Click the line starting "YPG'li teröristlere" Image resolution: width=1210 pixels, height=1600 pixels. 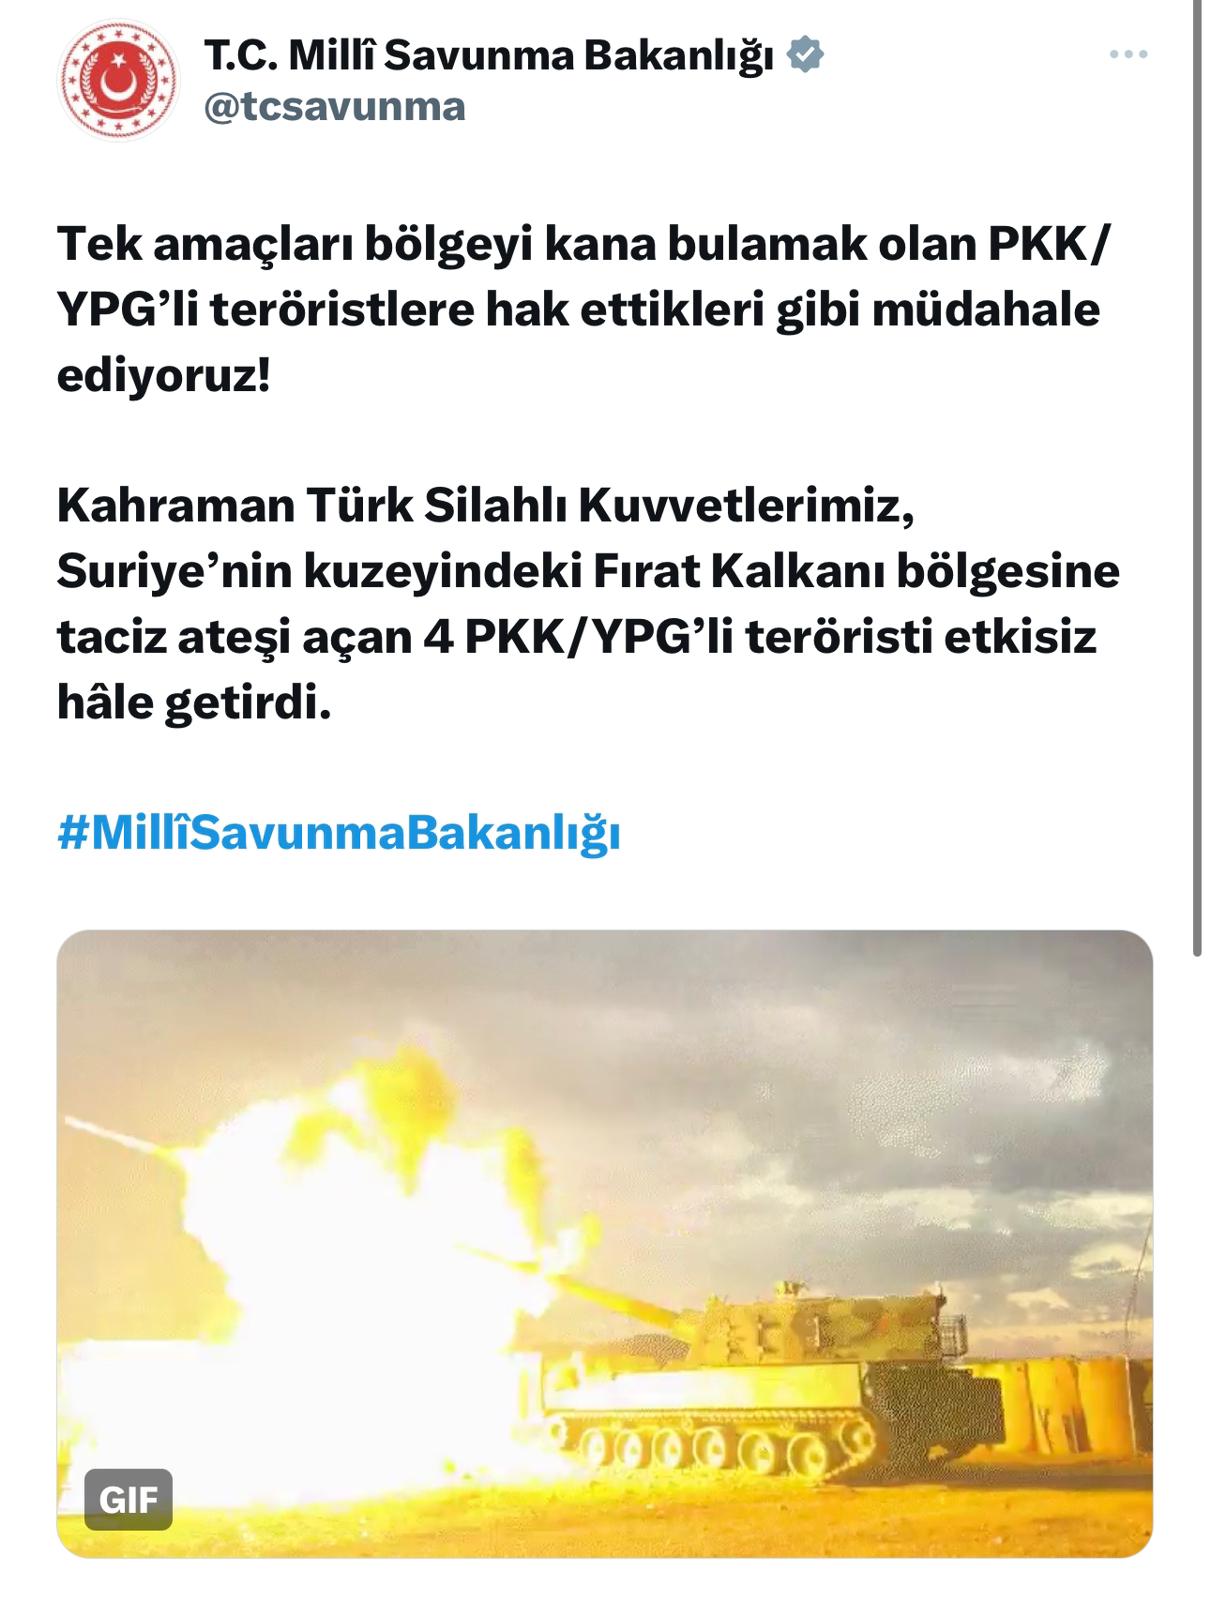point(578,309)
